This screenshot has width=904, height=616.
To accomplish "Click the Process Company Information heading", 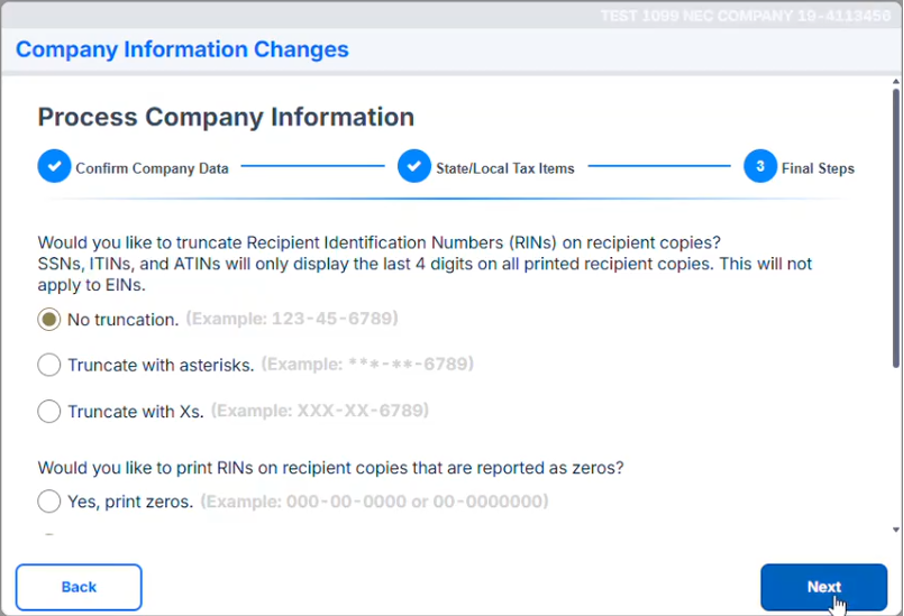I will (226, 116).
